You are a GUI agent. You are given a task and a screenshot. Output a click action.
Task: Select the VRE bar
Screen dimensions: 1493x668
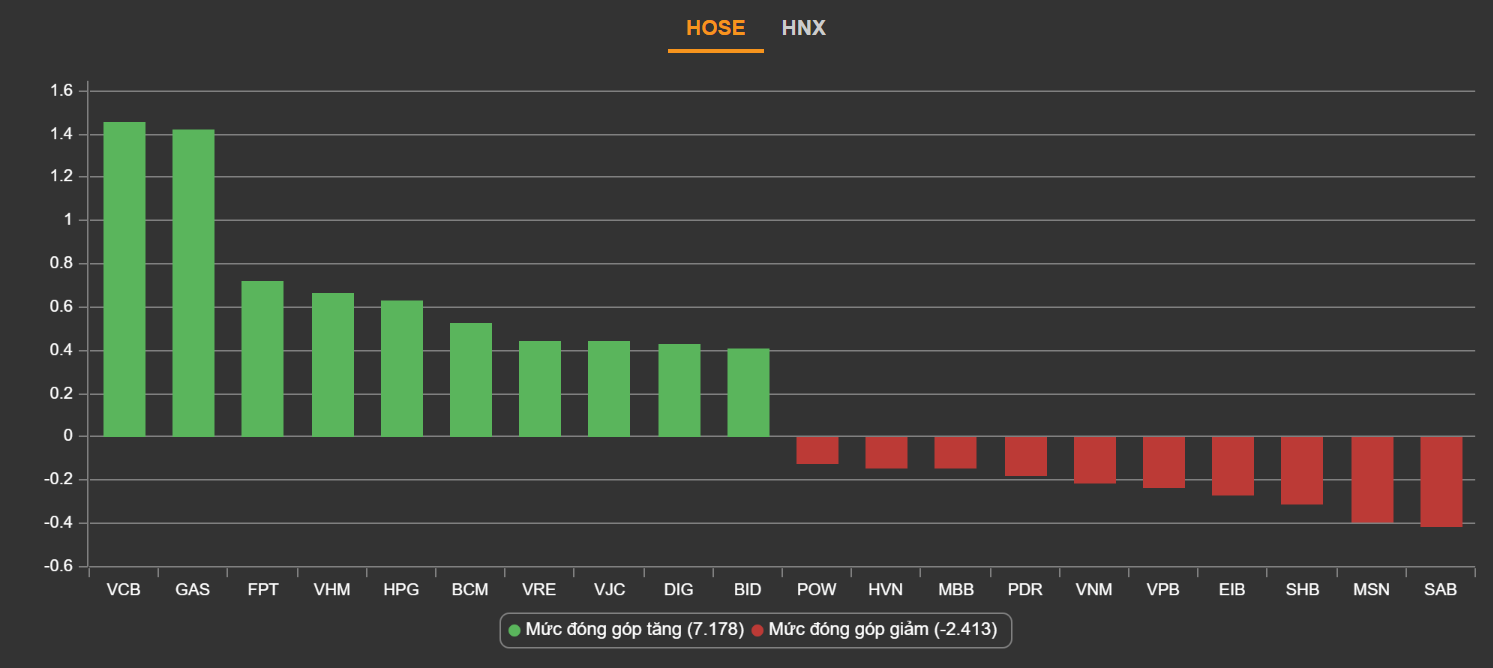pyautogui.click(x=540, y=389)
